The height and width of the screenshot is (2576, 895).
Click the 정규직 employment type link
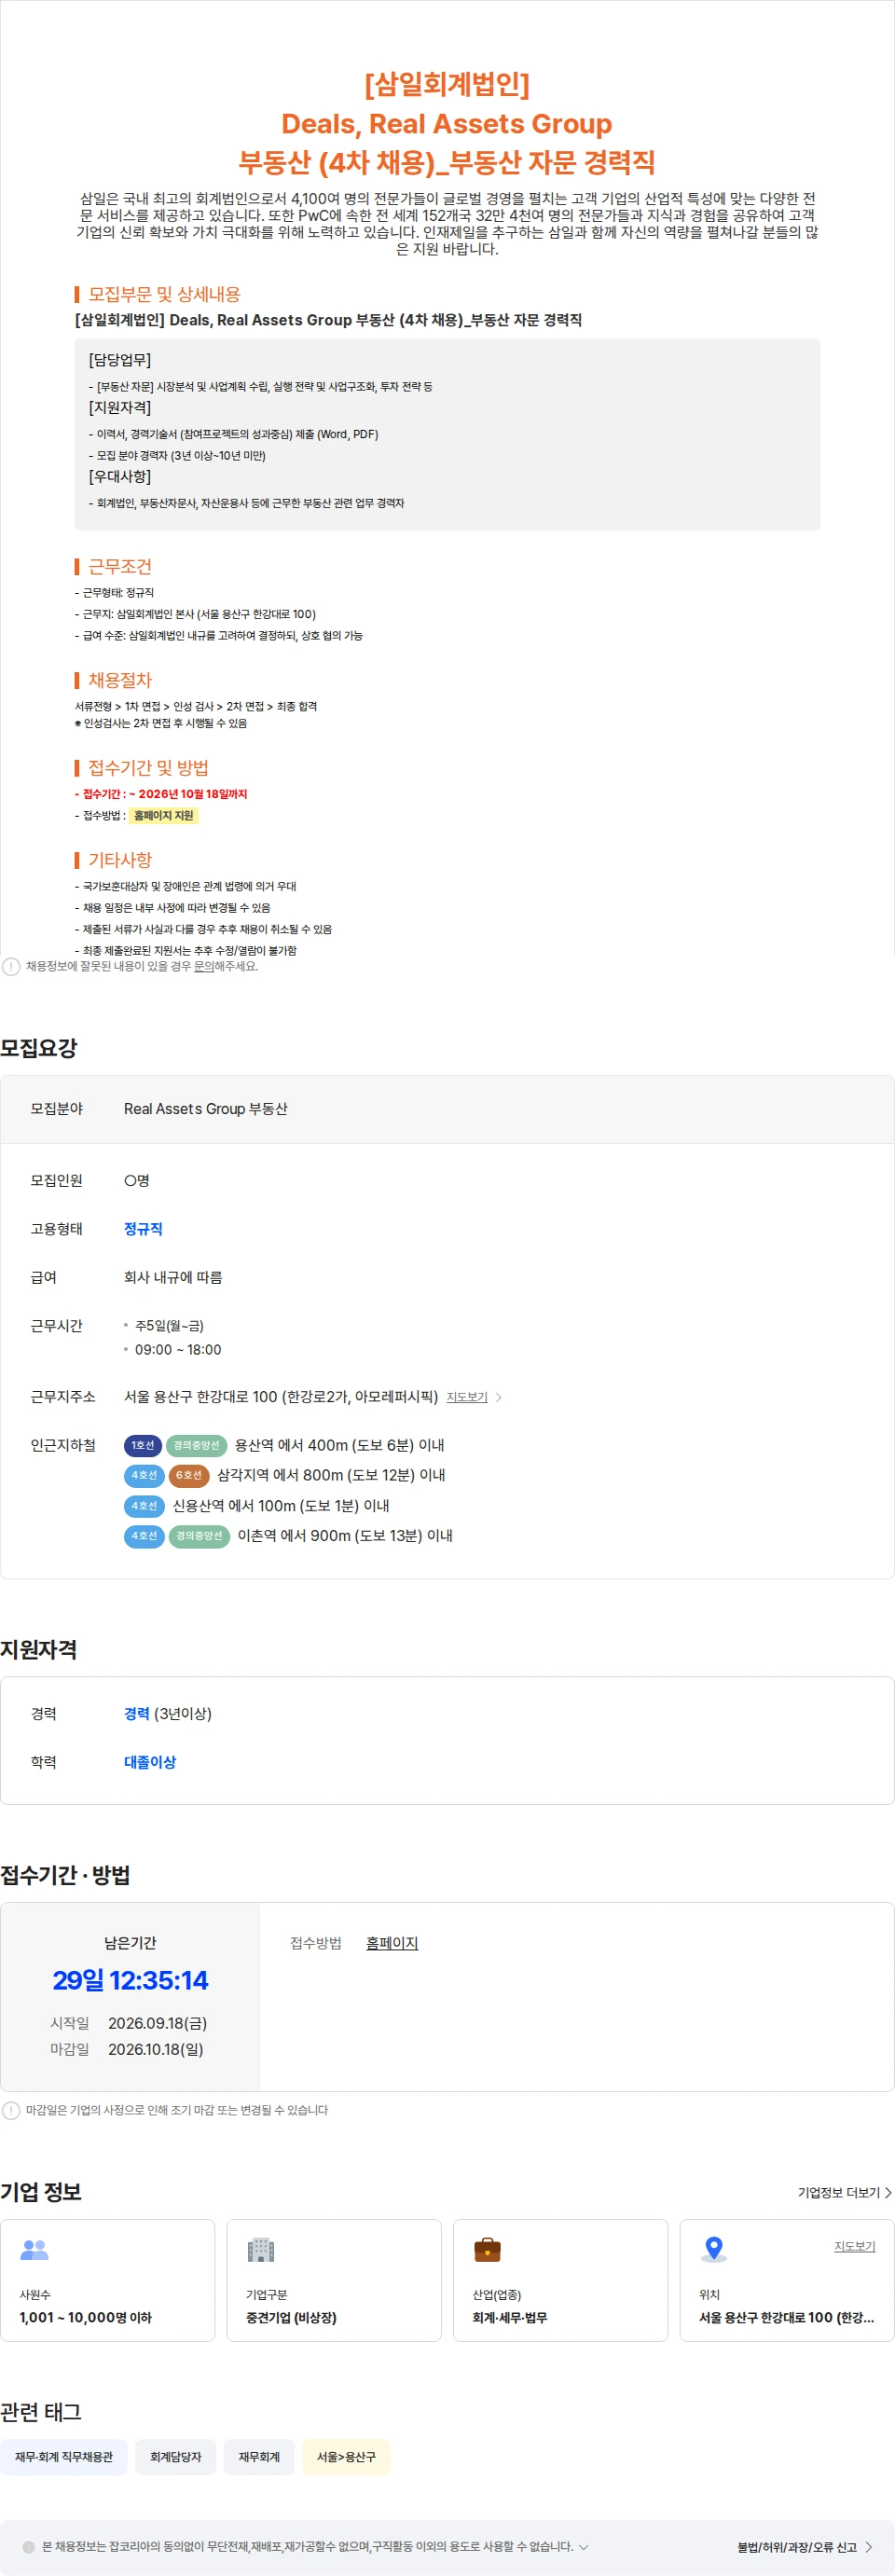pos(143,1229)
